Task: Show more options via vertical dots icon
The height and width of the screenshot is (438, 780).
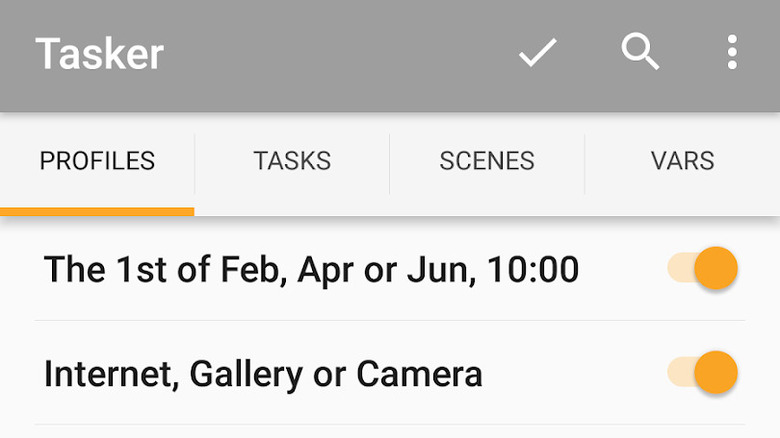Action: (732, 52)
